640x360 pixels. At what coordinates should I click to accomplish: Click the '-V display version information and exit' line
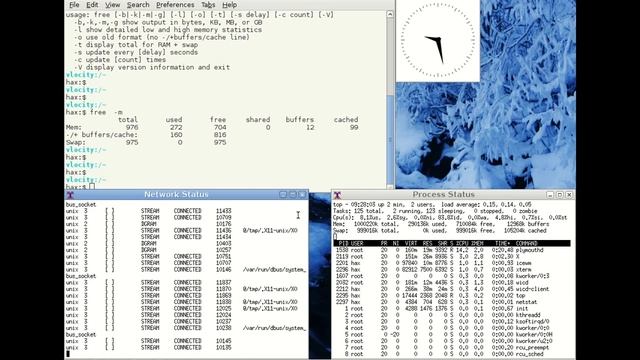click(152, 67)
